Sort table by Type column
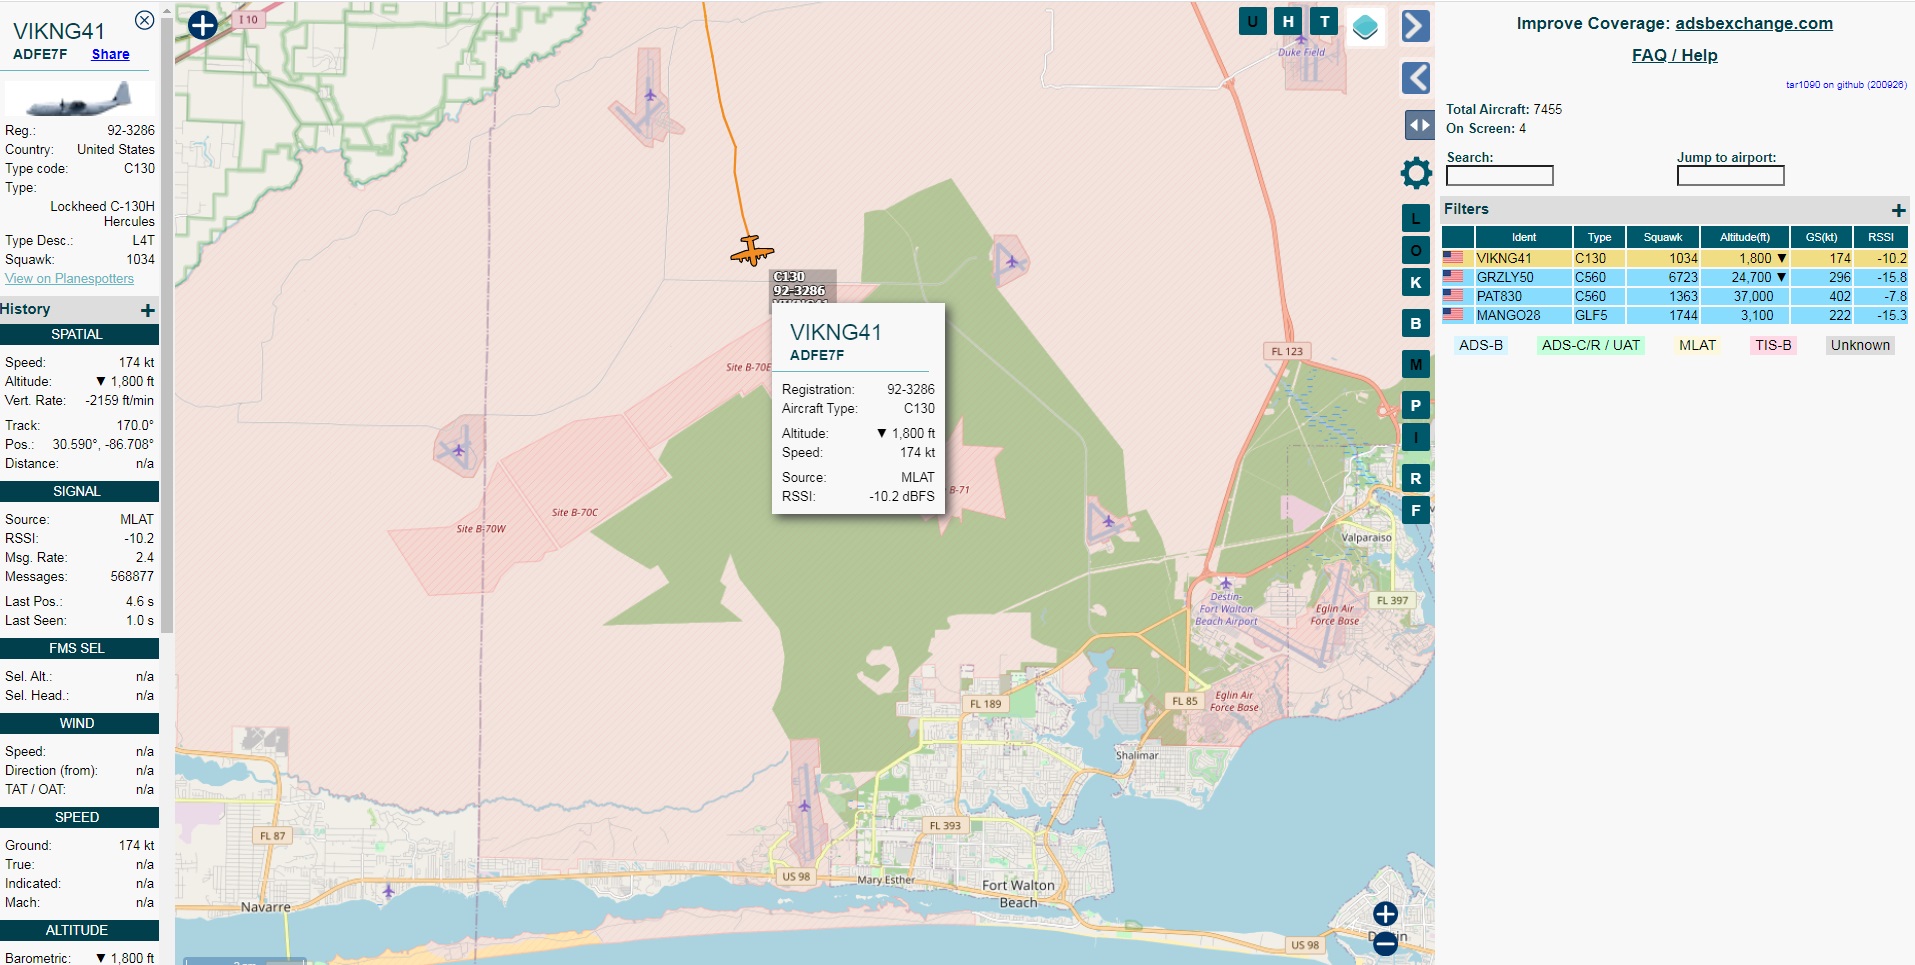 click(1599, 237)
